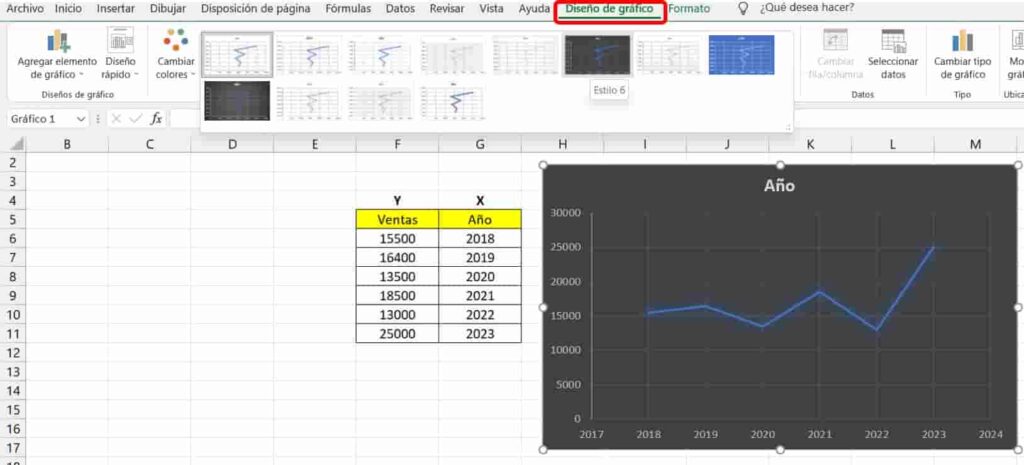This screenshot has height=465, width=1024.
Task: Click the Gráfico 1 name box field
Action: [38, 118]
